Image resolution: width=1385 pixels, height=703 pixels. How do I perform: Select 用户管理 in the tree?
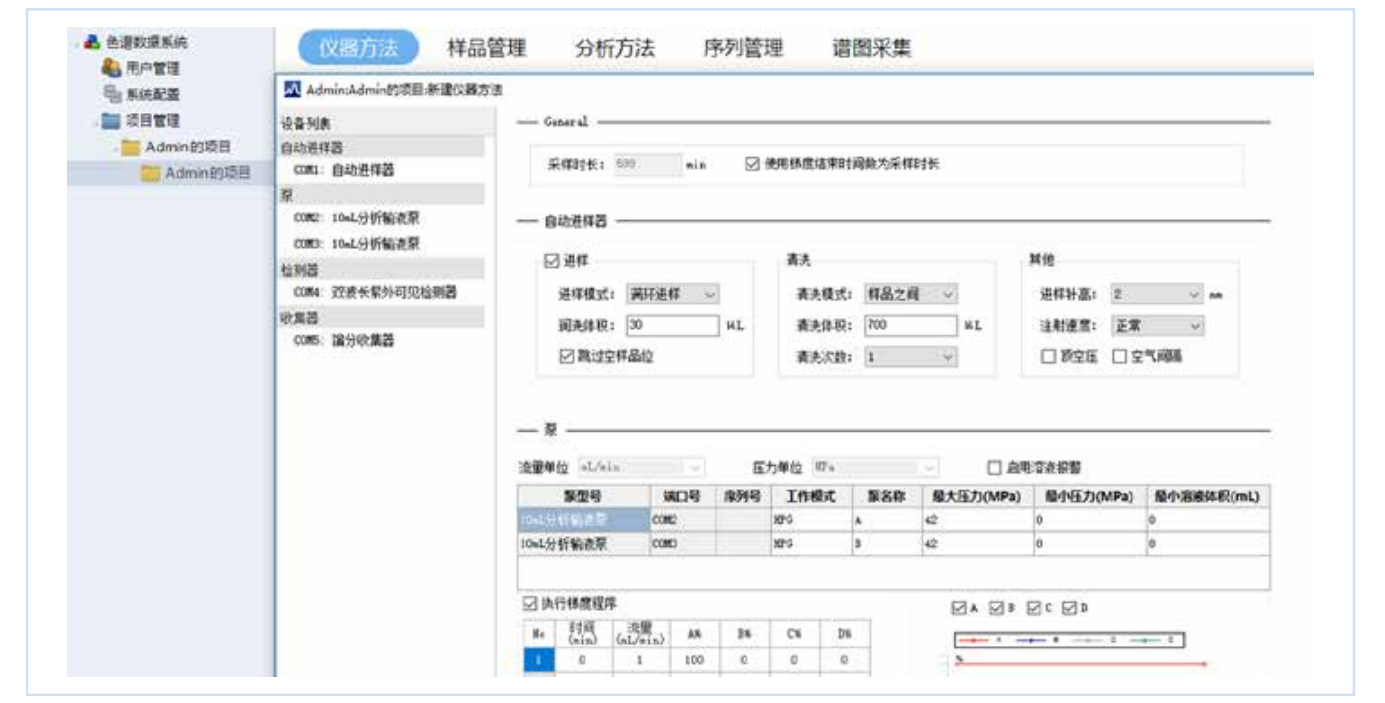pyautogui.click(x=152, y=69)
